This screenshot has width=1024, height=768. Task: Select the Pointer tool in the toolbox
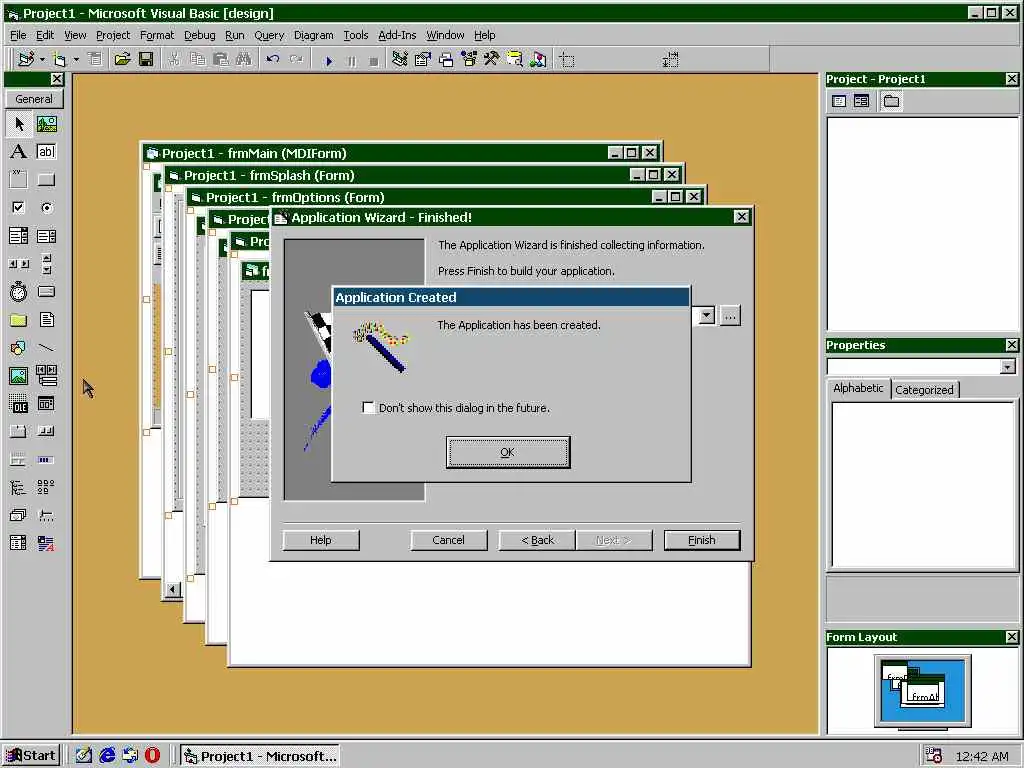pyautogui.click(x=19, y=124)
